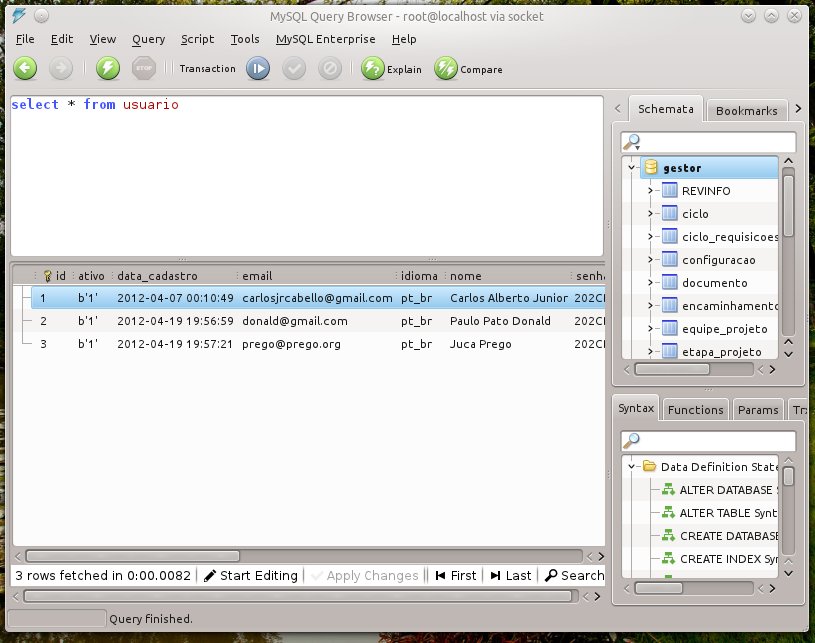The image size is (815, 643).
Task: Click the Syntax tree horizontal scrollbar thumb
Action: [x=659, y=588]
